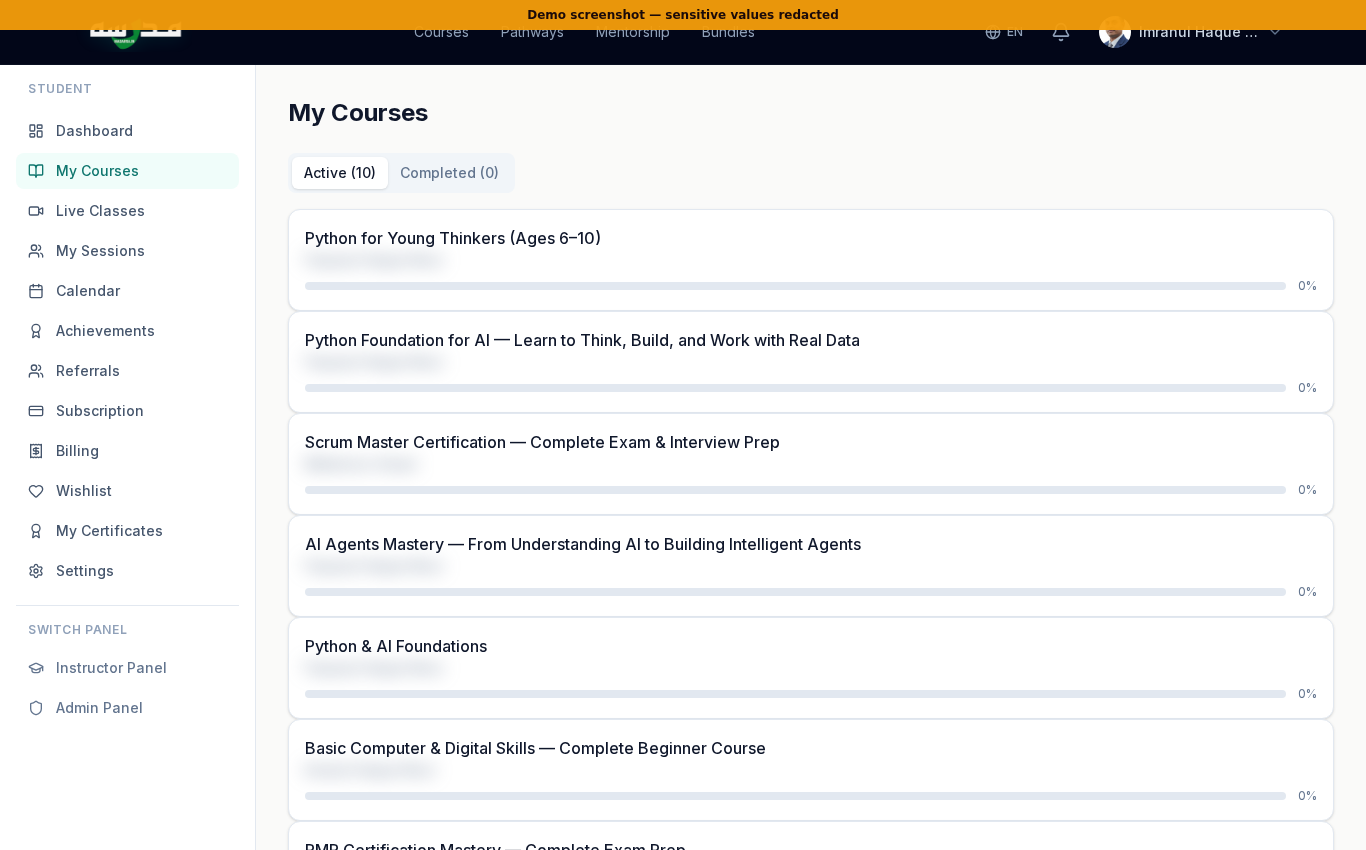The image size is (1366, 850).
Task: Open the My Certificates page
Action: click(127, 531)
